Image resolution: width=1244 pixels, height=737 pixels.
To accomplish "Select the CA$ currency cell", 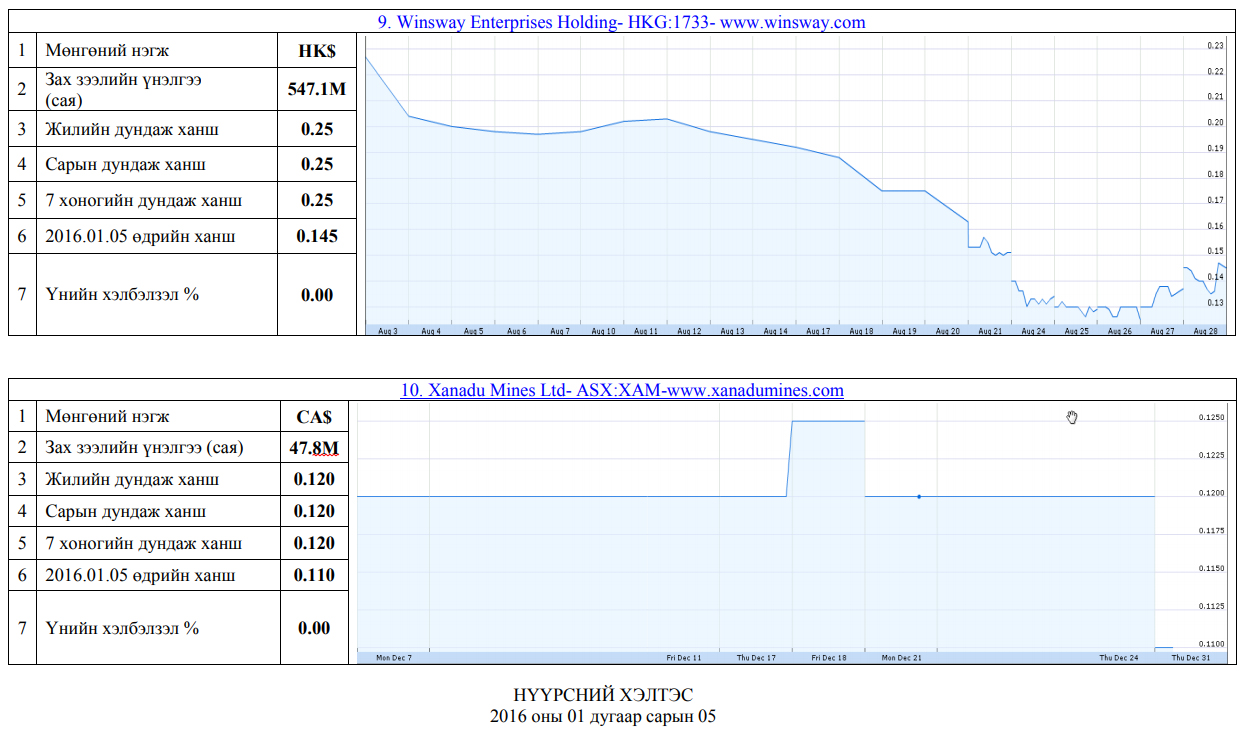I will [x=313, y=416].
